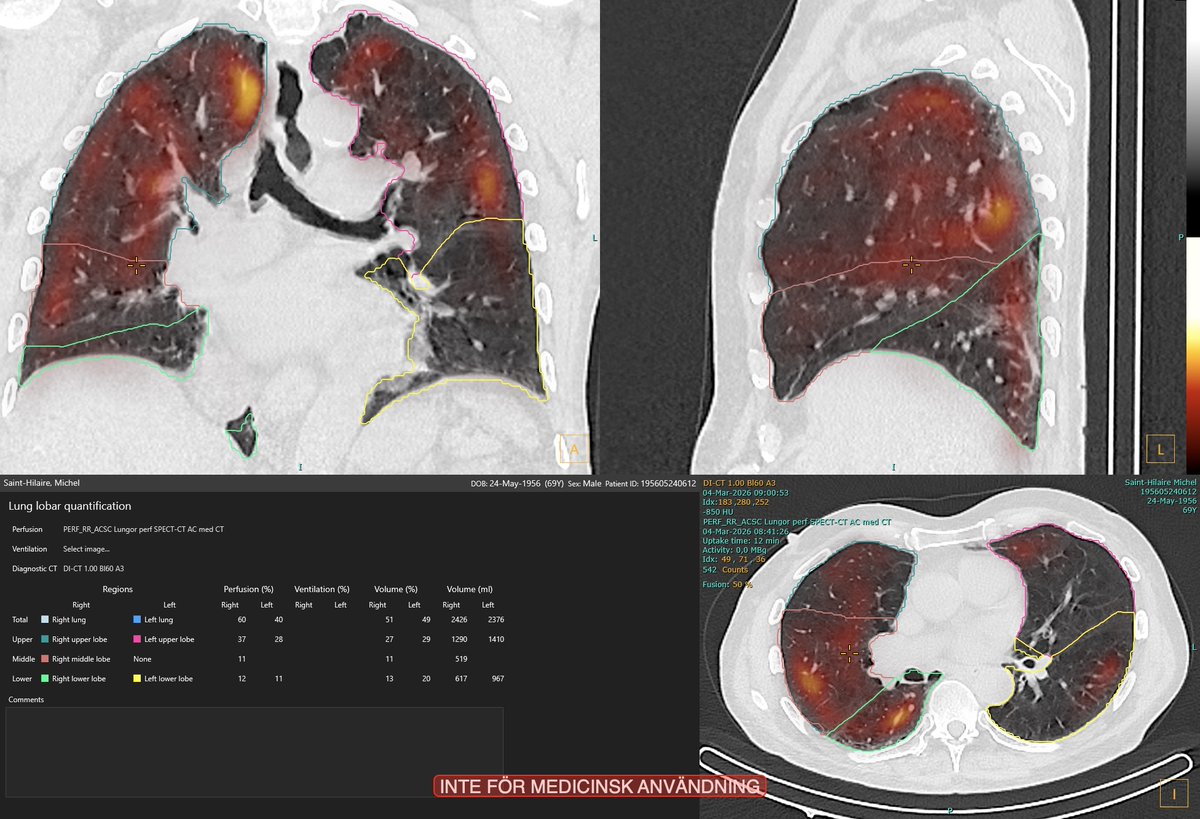
Task: Click the orientation cube marked I in axial view
Action: [1173, 794]
